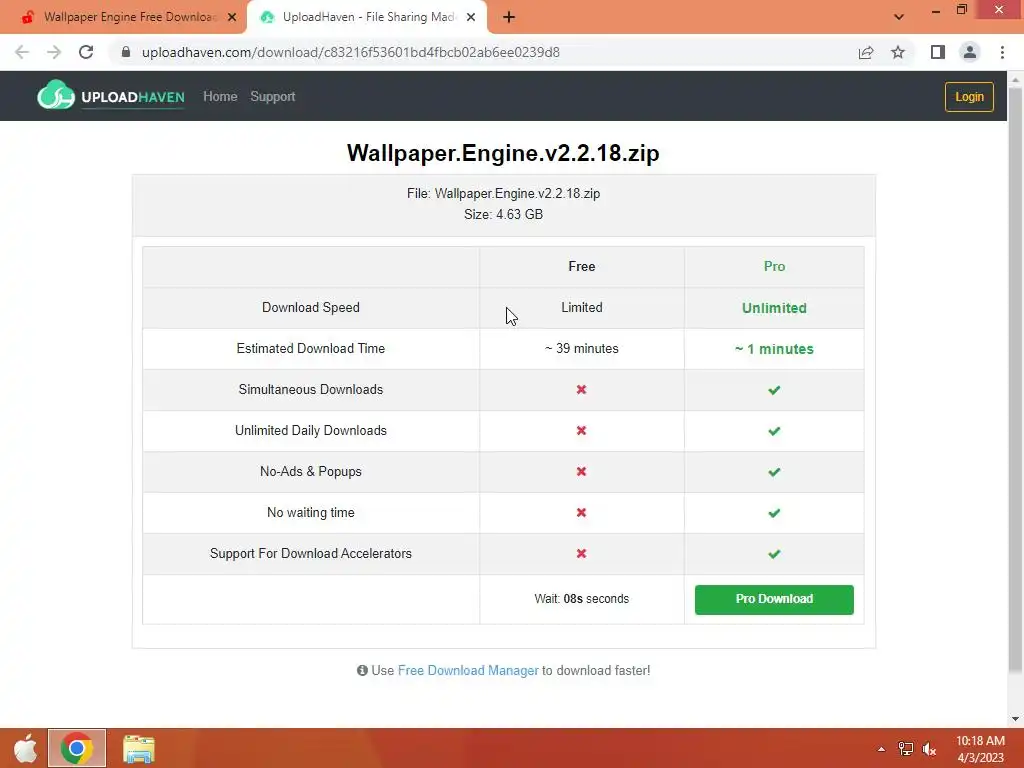
Task: Open Support in site navbar
Action: (x=273, y=97)
